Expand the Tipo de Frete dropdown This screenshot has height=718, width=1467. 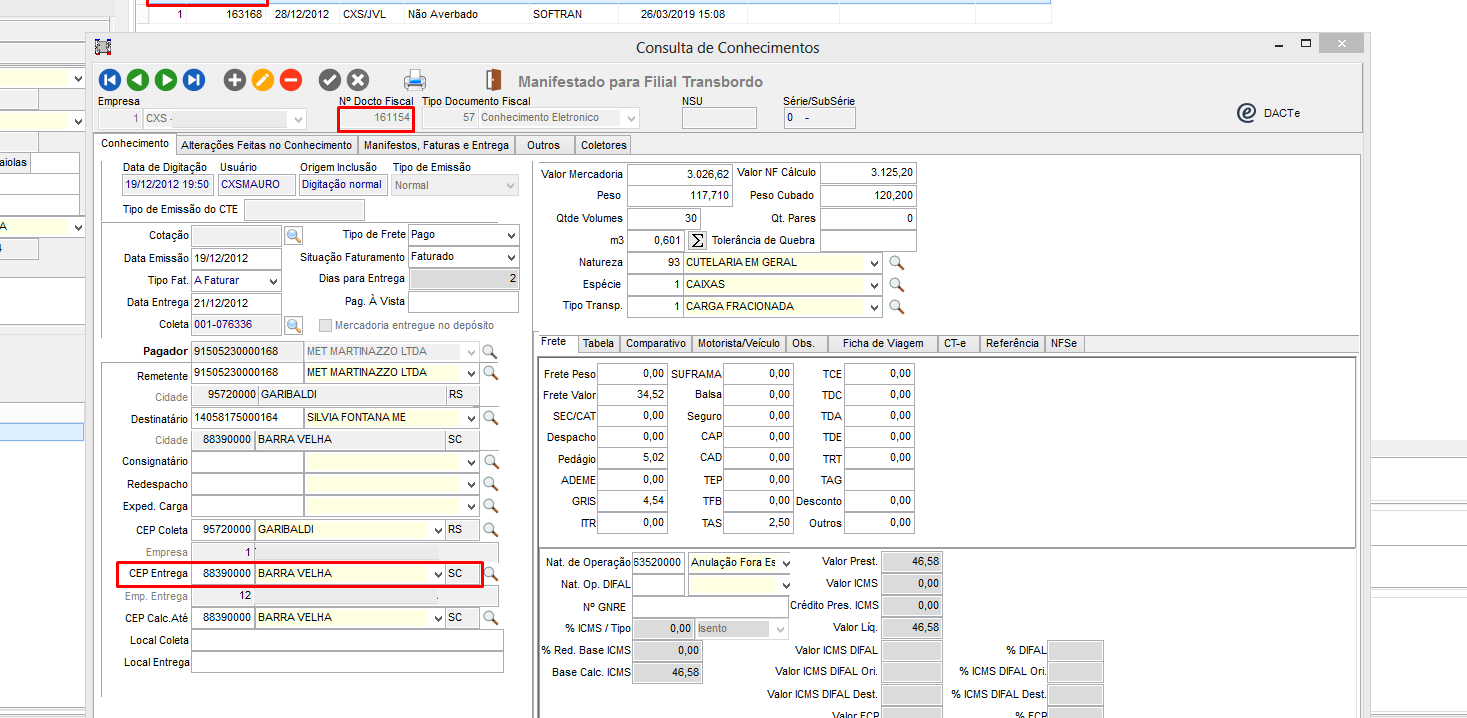(511, 235)
